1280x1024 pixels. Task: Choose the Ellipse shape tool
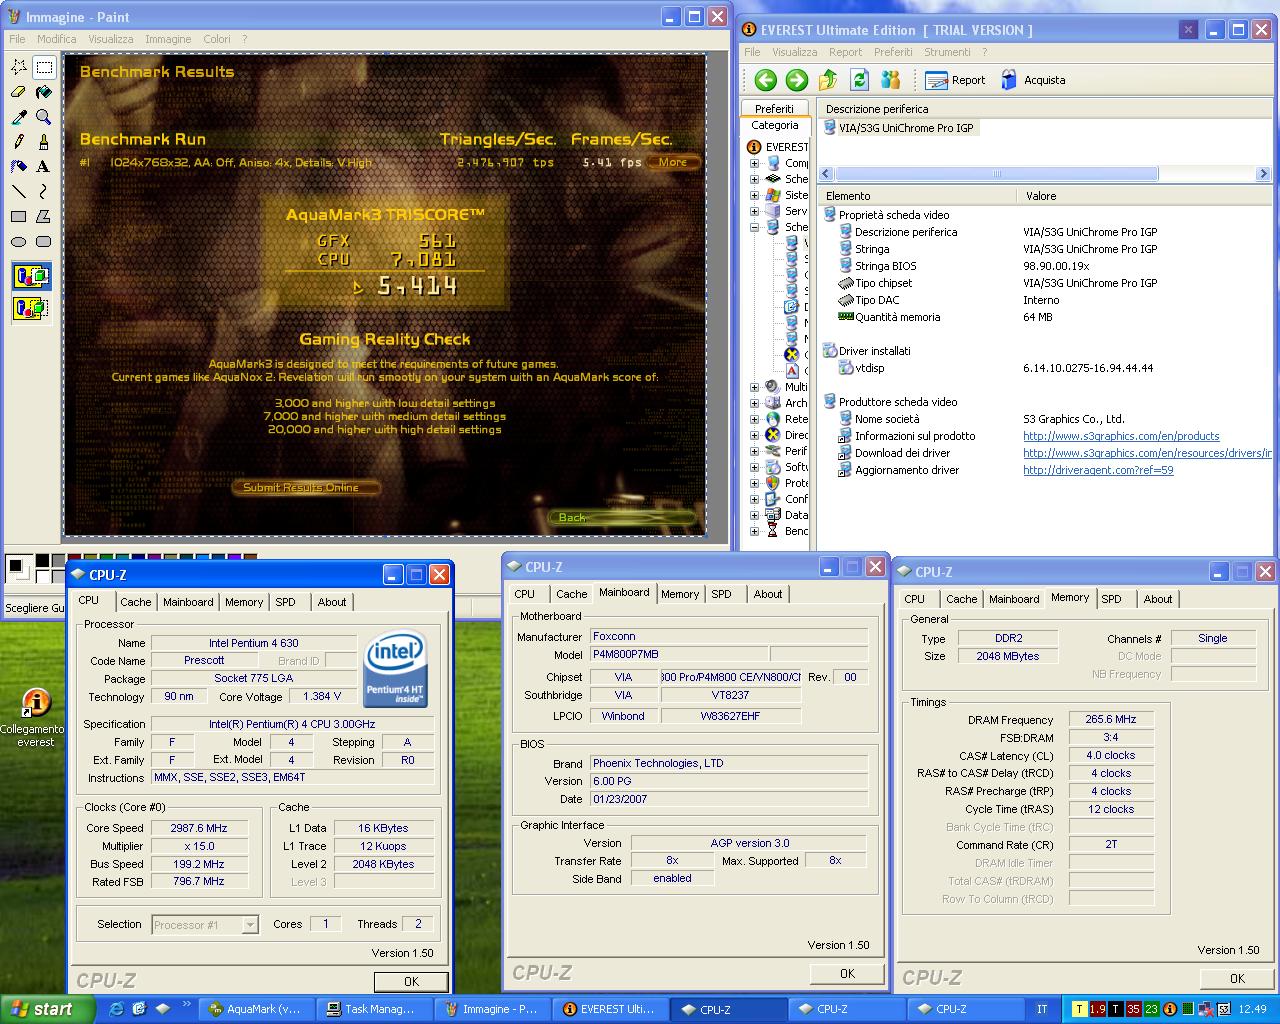18,241
